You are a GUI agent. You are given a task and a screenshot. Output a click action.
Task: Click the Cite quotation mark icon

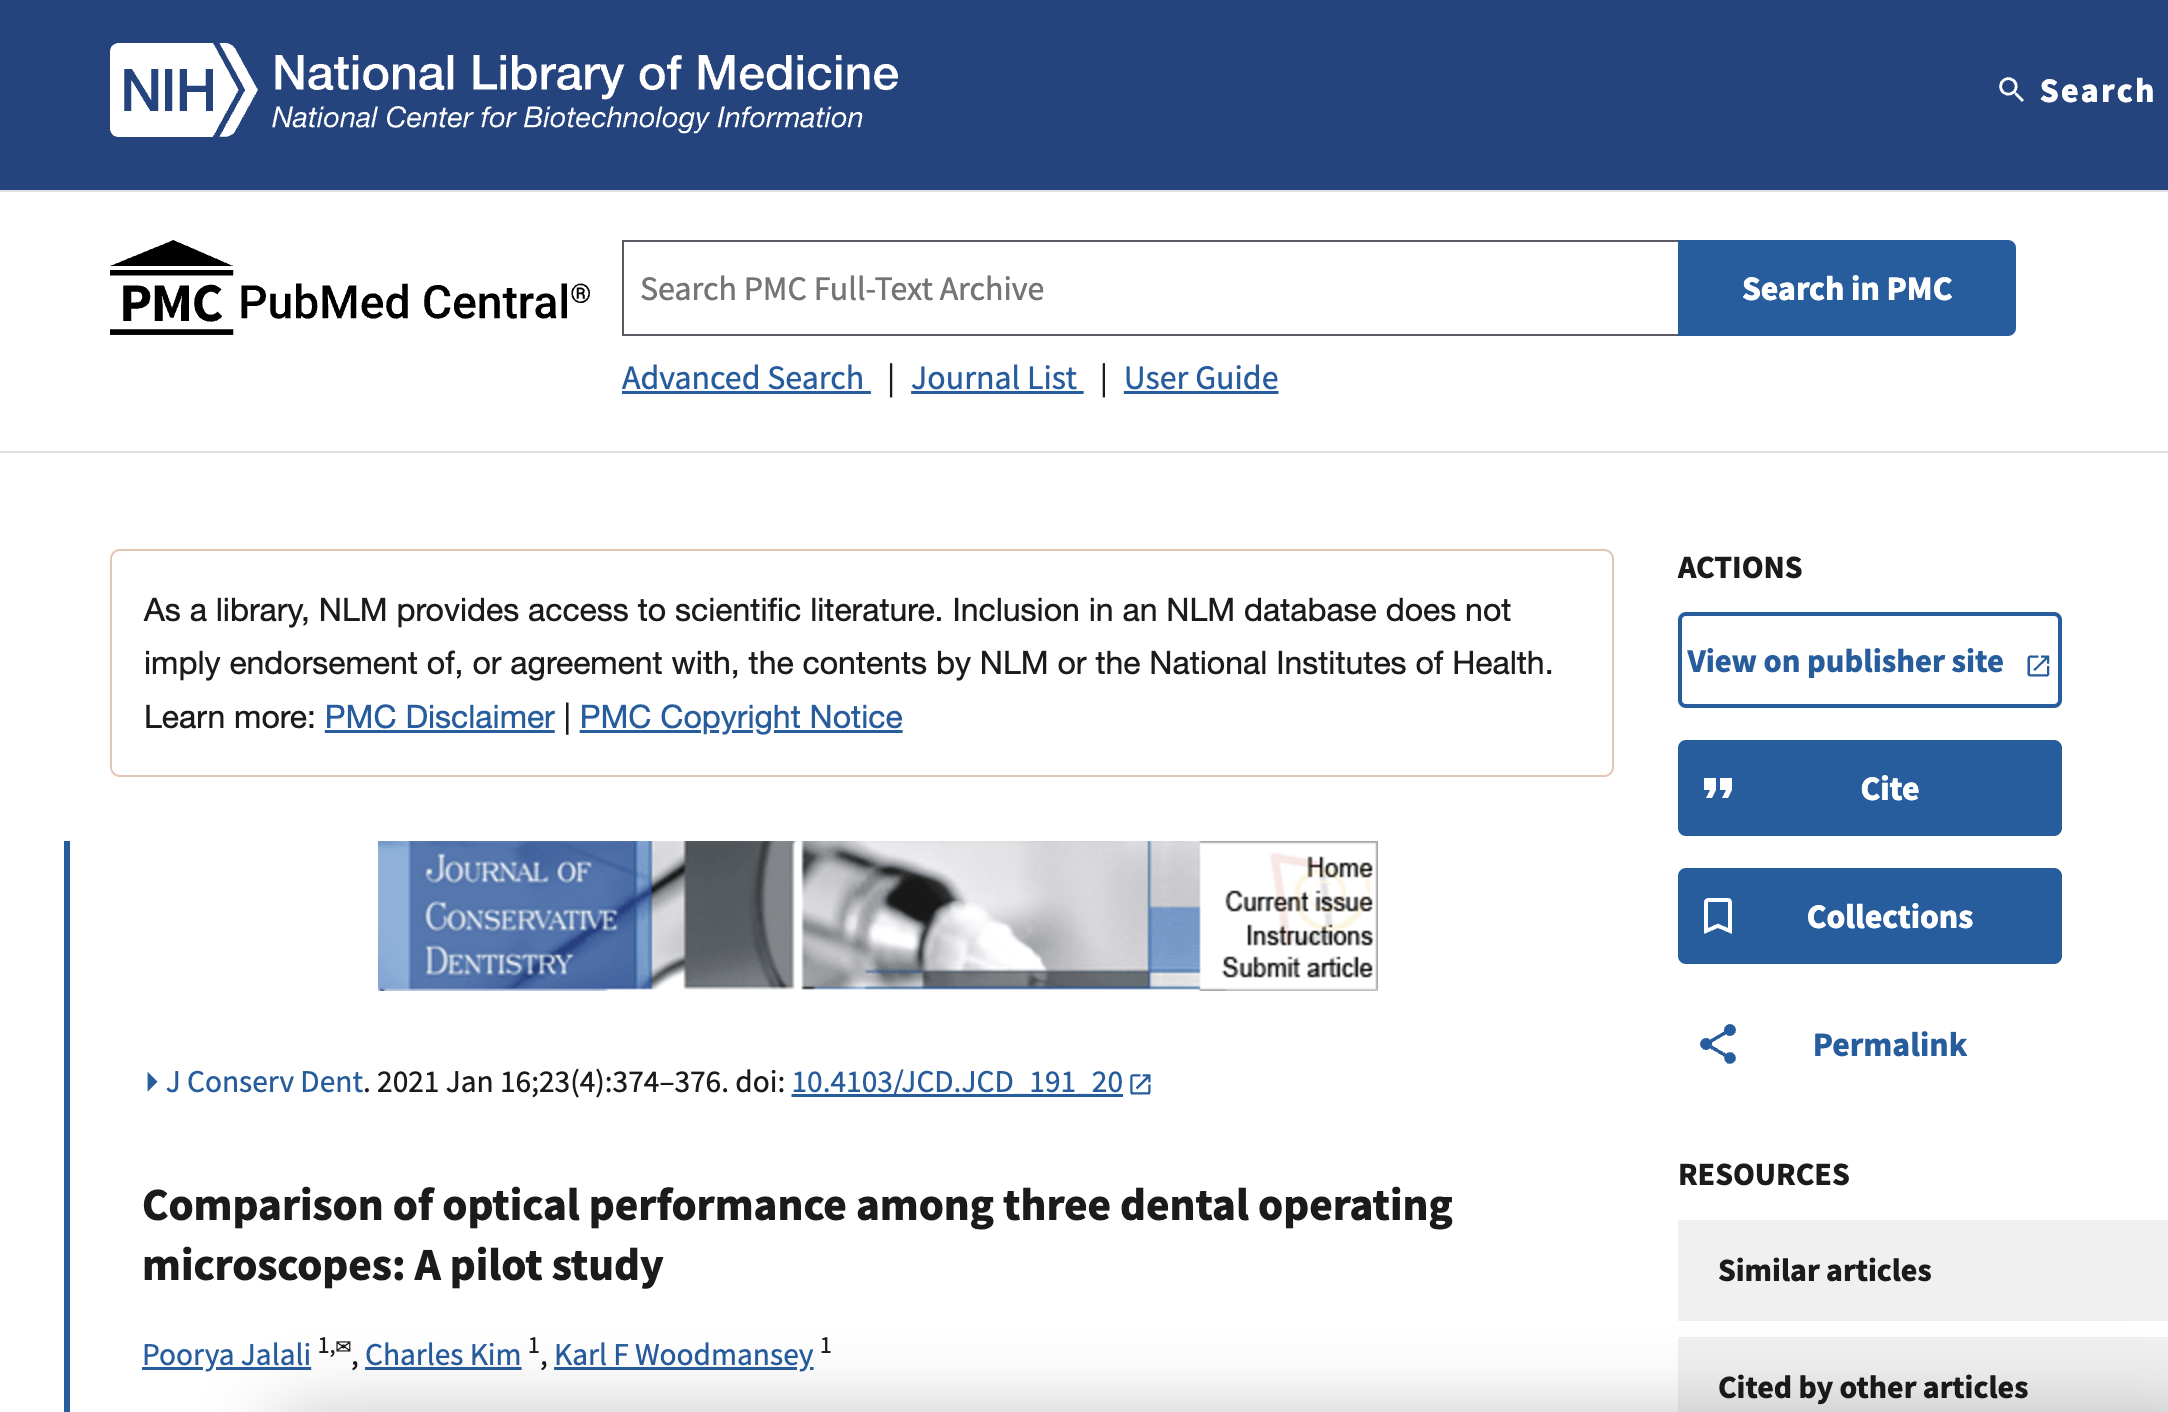pos(1718,788)
